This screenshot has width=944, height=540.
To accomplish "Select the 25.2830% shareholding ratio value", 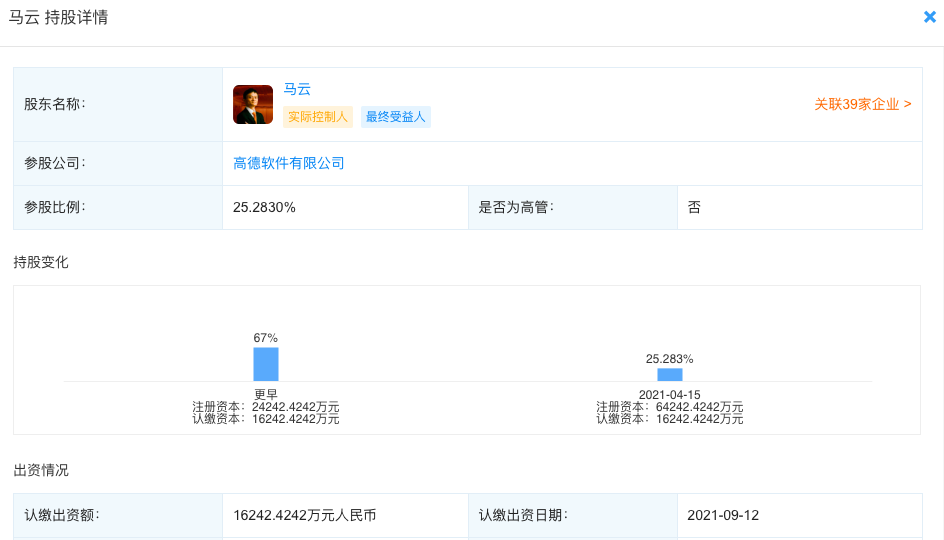I will [264, 207].
